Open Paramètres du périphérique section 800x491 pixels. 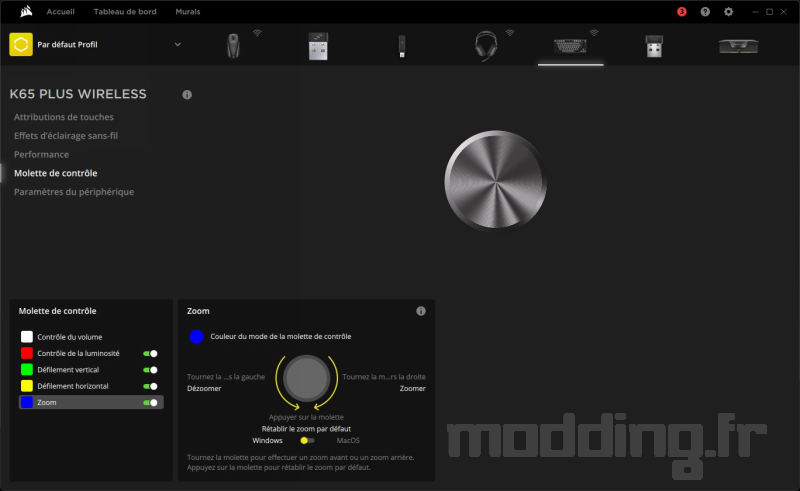[x=74, y=192]
